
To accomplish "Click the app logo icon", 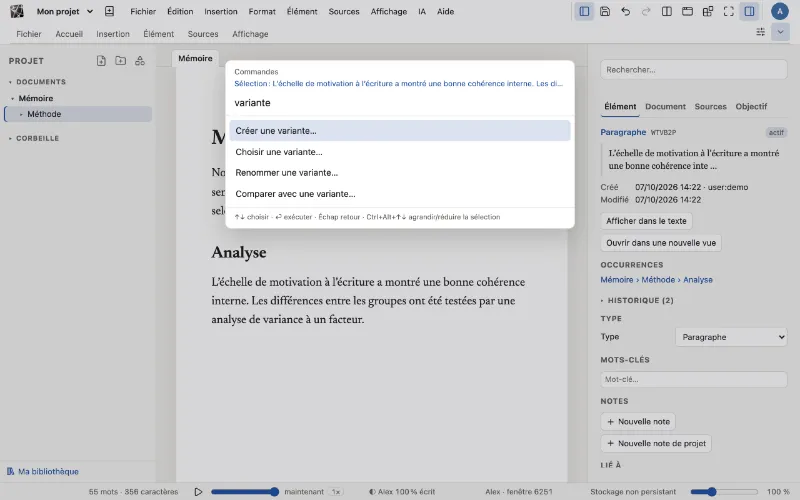I will pos(16,11).
